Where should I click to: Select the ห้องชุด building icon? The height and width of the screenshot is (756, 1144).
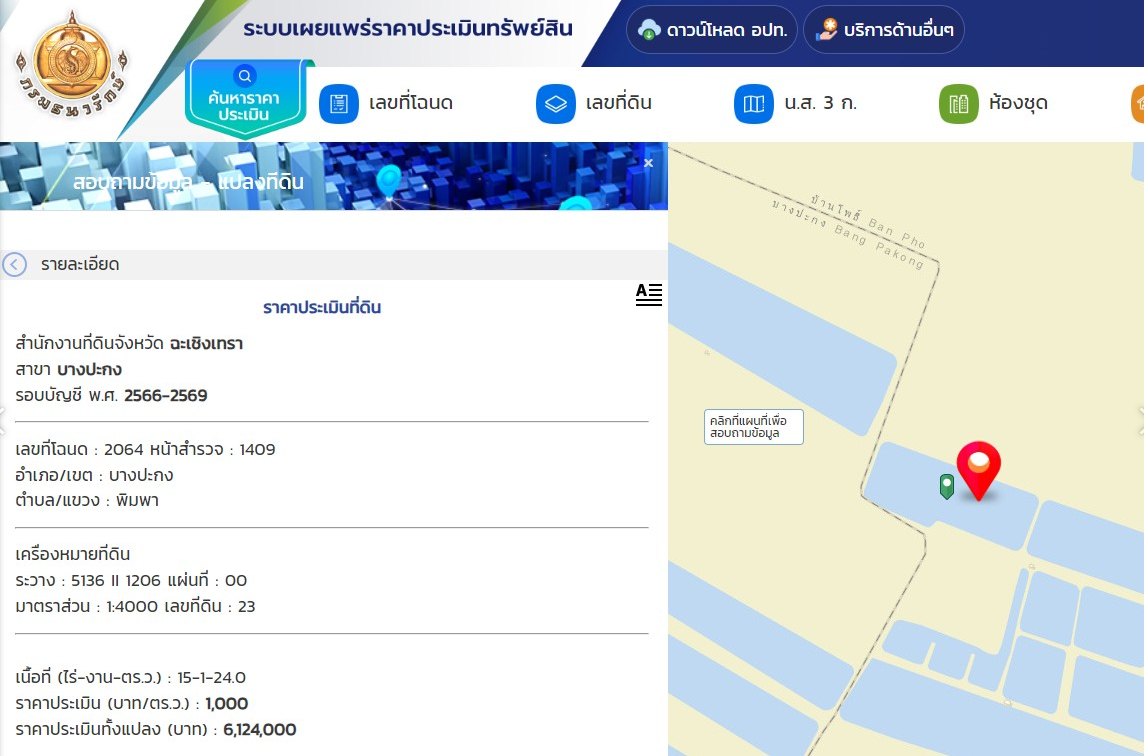point(959,104)
